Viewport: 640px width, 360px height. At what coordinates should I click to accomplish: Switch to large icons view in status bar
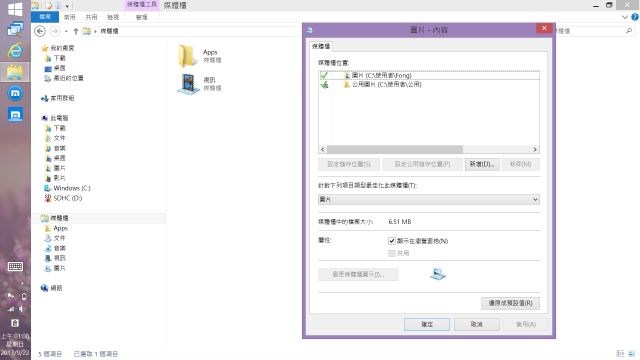pos(632,353)
